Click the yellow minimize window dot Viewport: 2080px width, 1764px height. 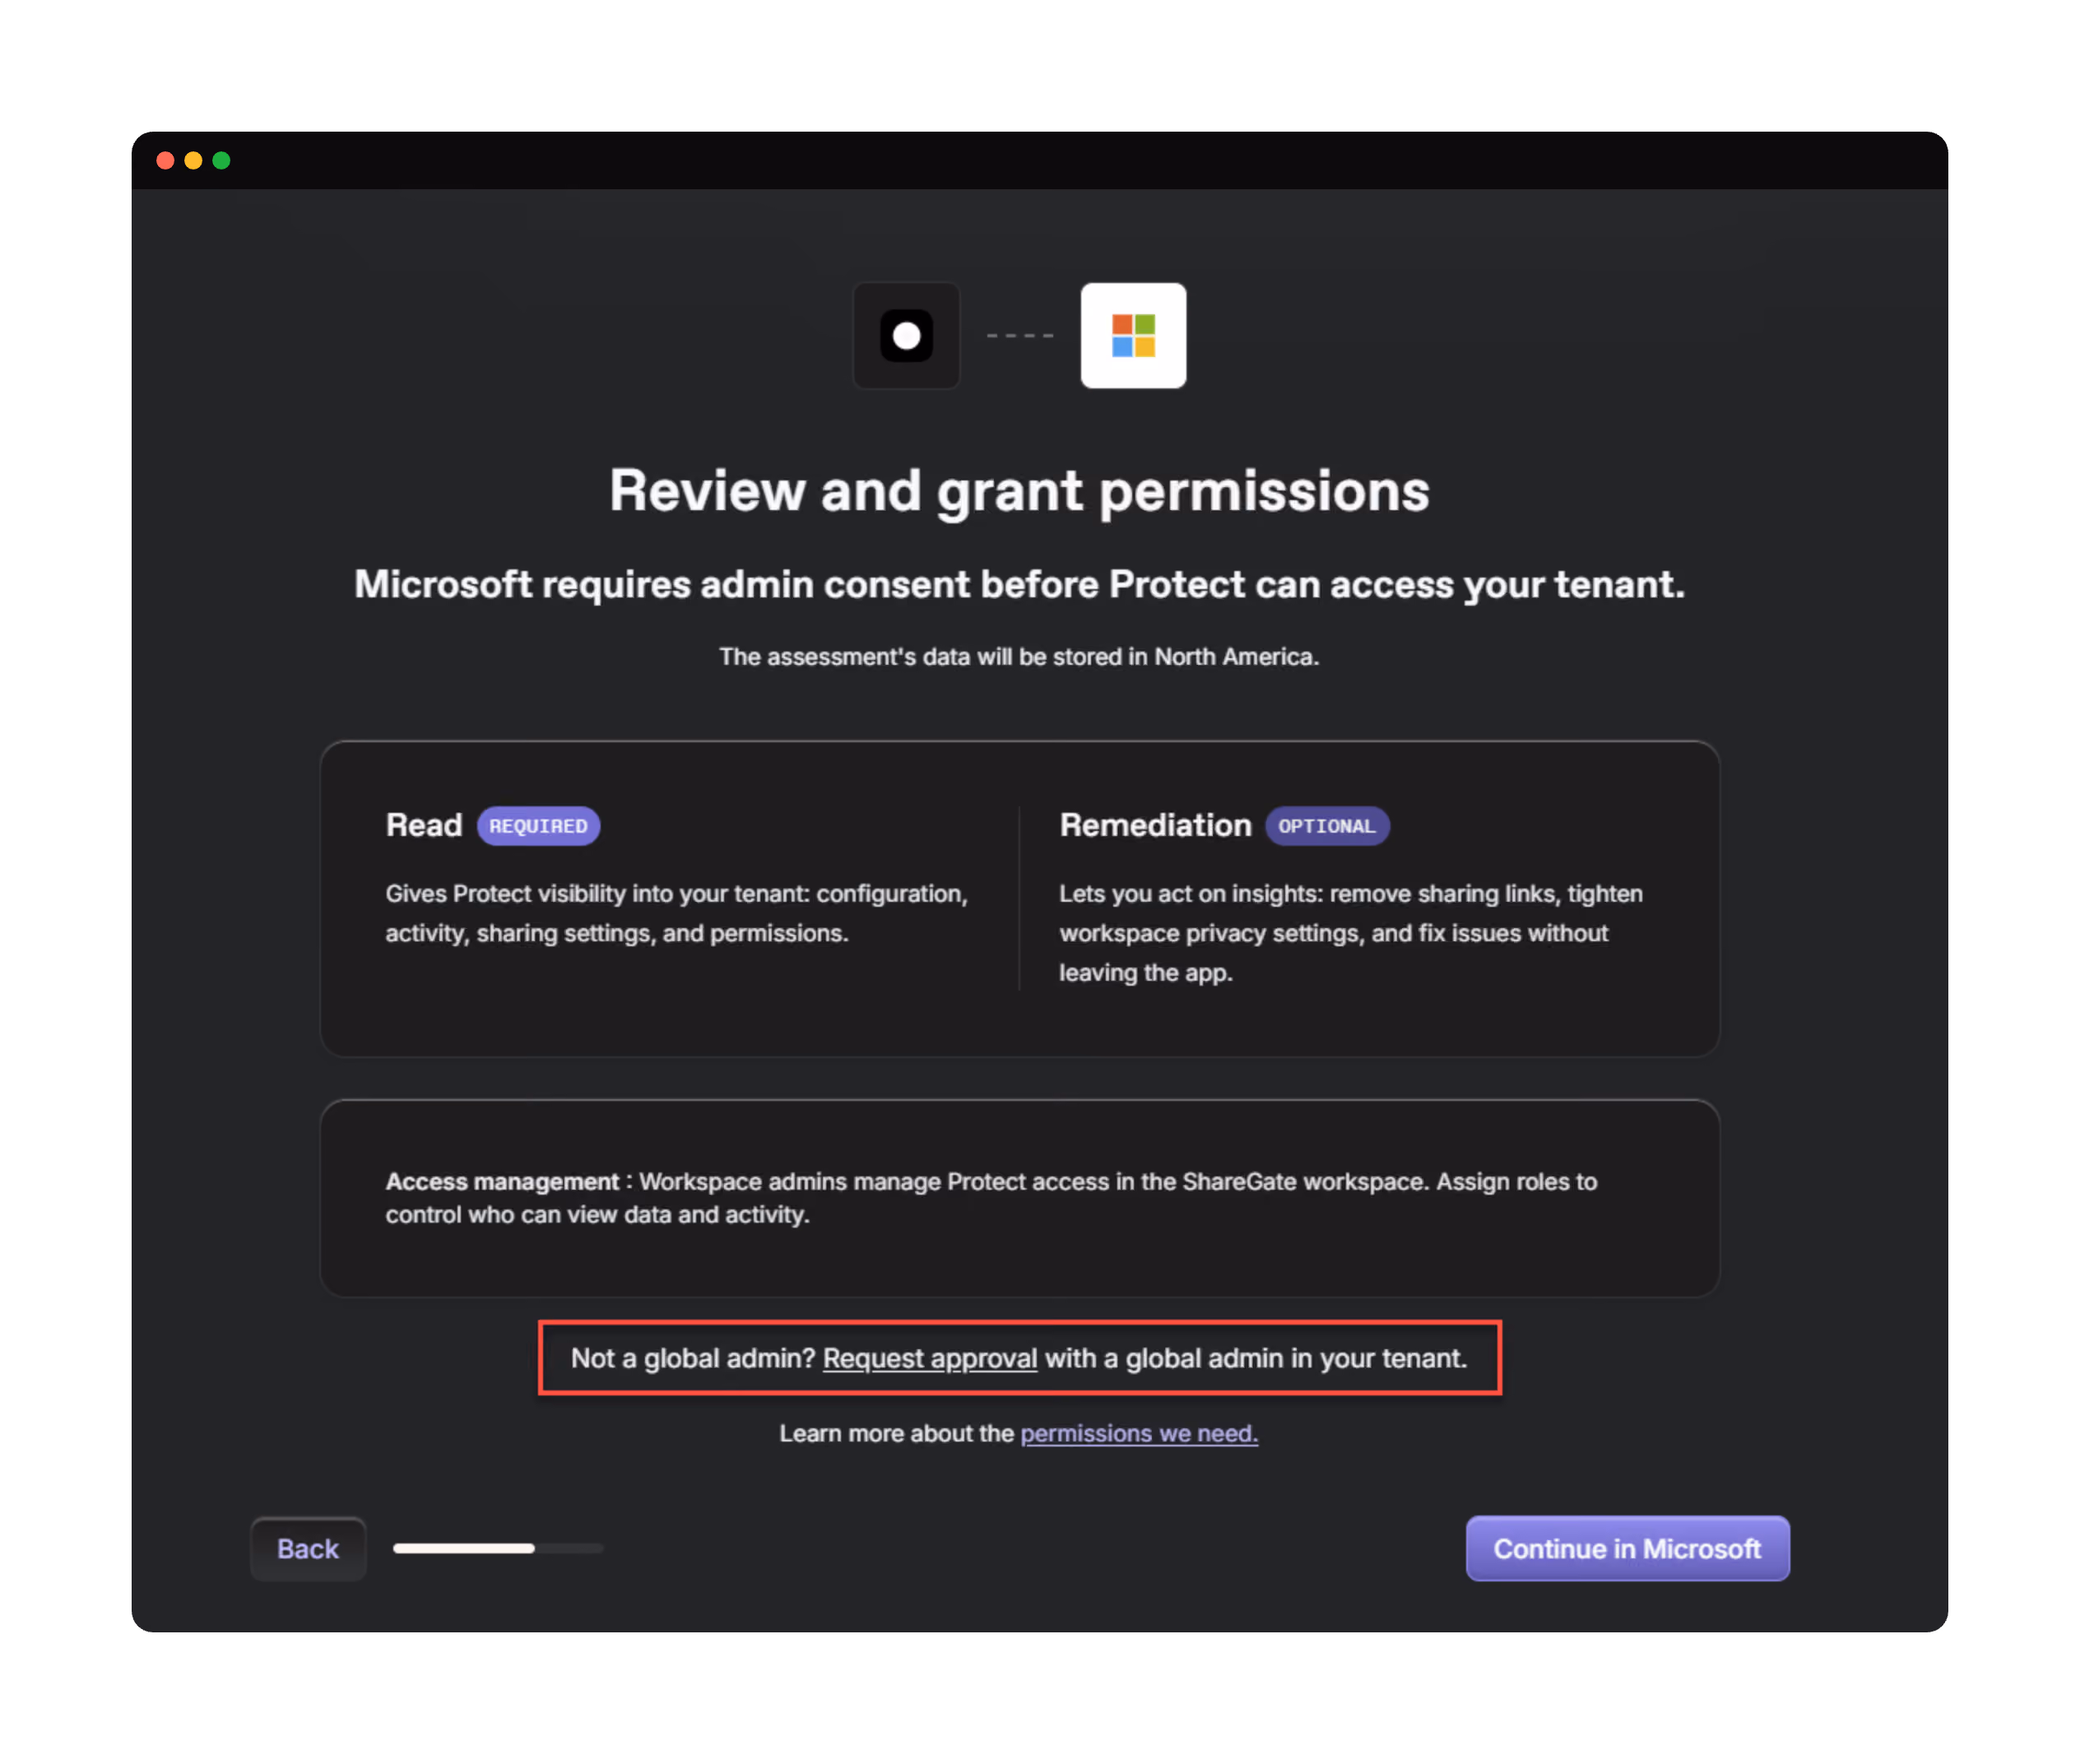pyautogui.click(x=194, y=161)
